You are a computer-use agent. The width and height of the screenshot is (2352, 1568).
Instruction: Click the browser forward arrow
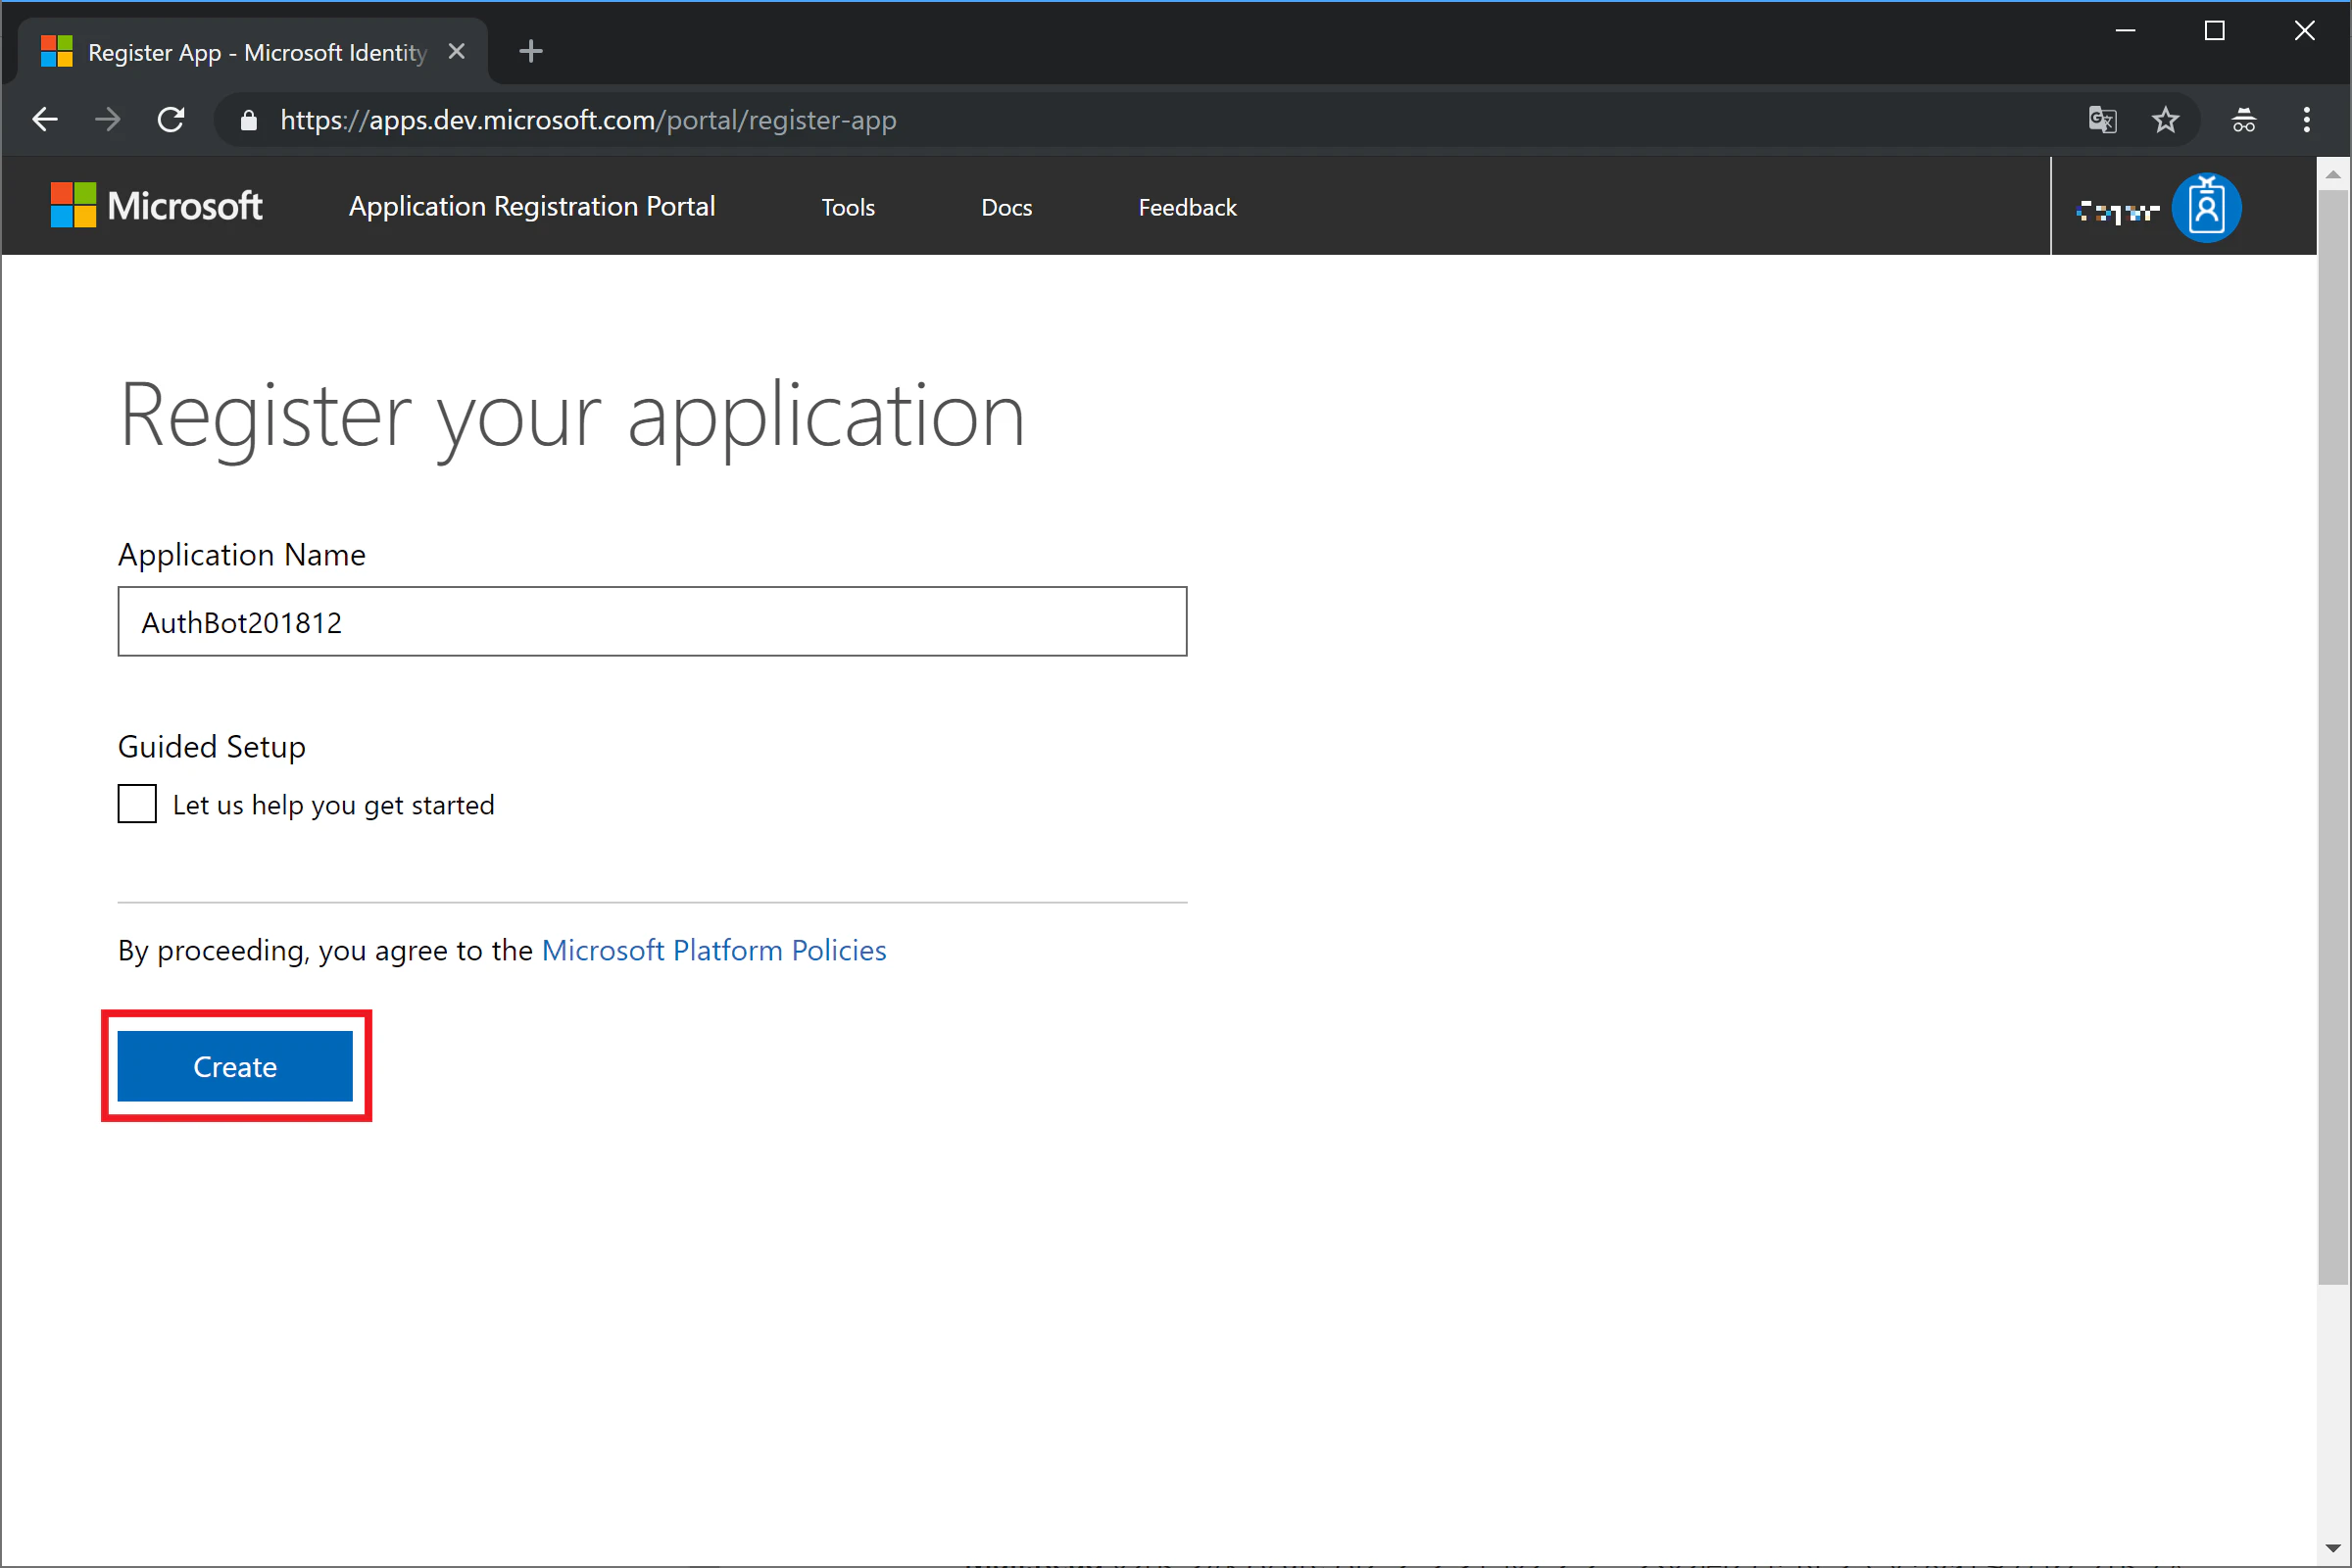(108, 120)
